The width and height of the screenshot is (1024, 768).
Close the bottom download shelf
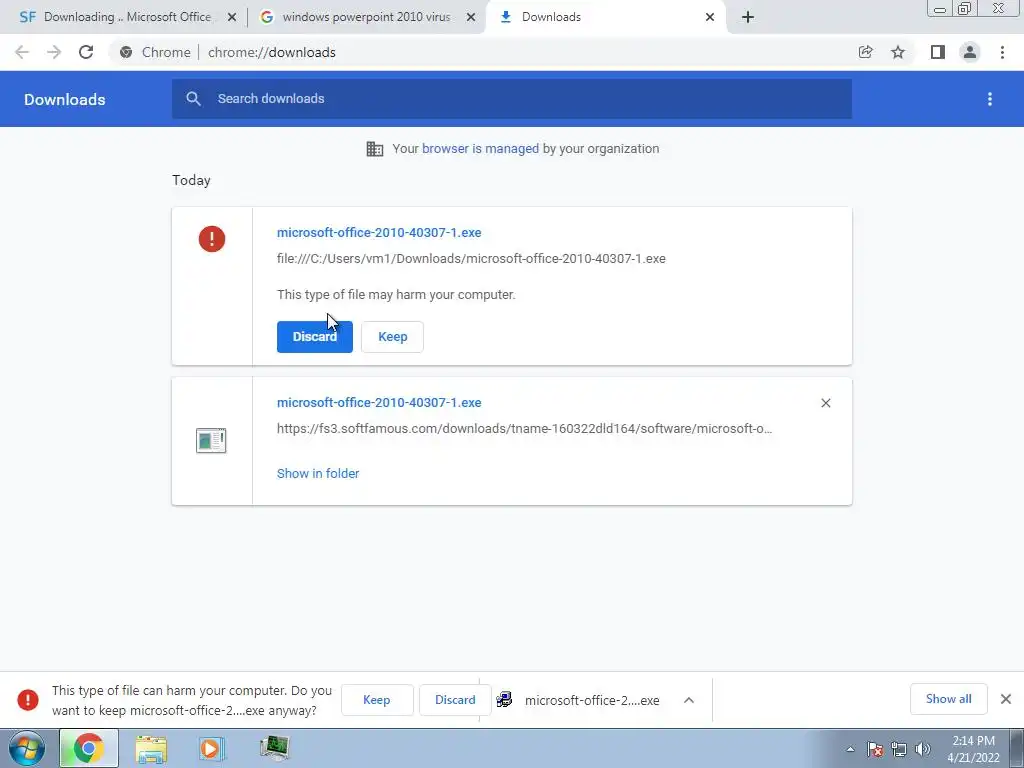[1006, 699]
